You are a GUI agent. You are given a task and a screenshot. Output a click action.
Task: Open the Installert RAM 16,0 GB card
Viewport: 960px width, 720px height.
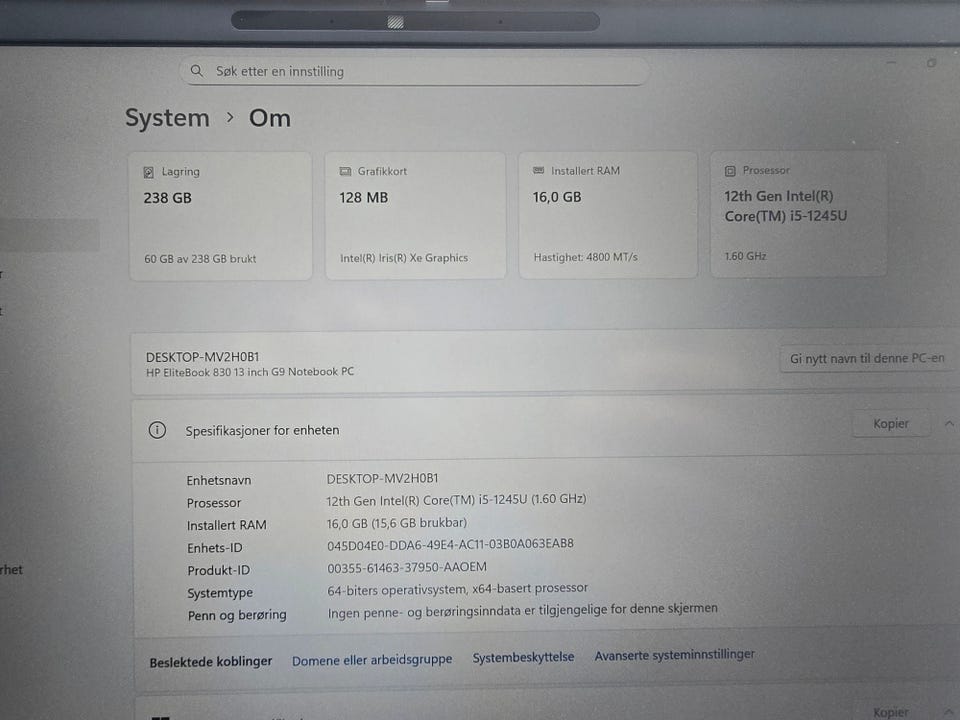[607, 214]
